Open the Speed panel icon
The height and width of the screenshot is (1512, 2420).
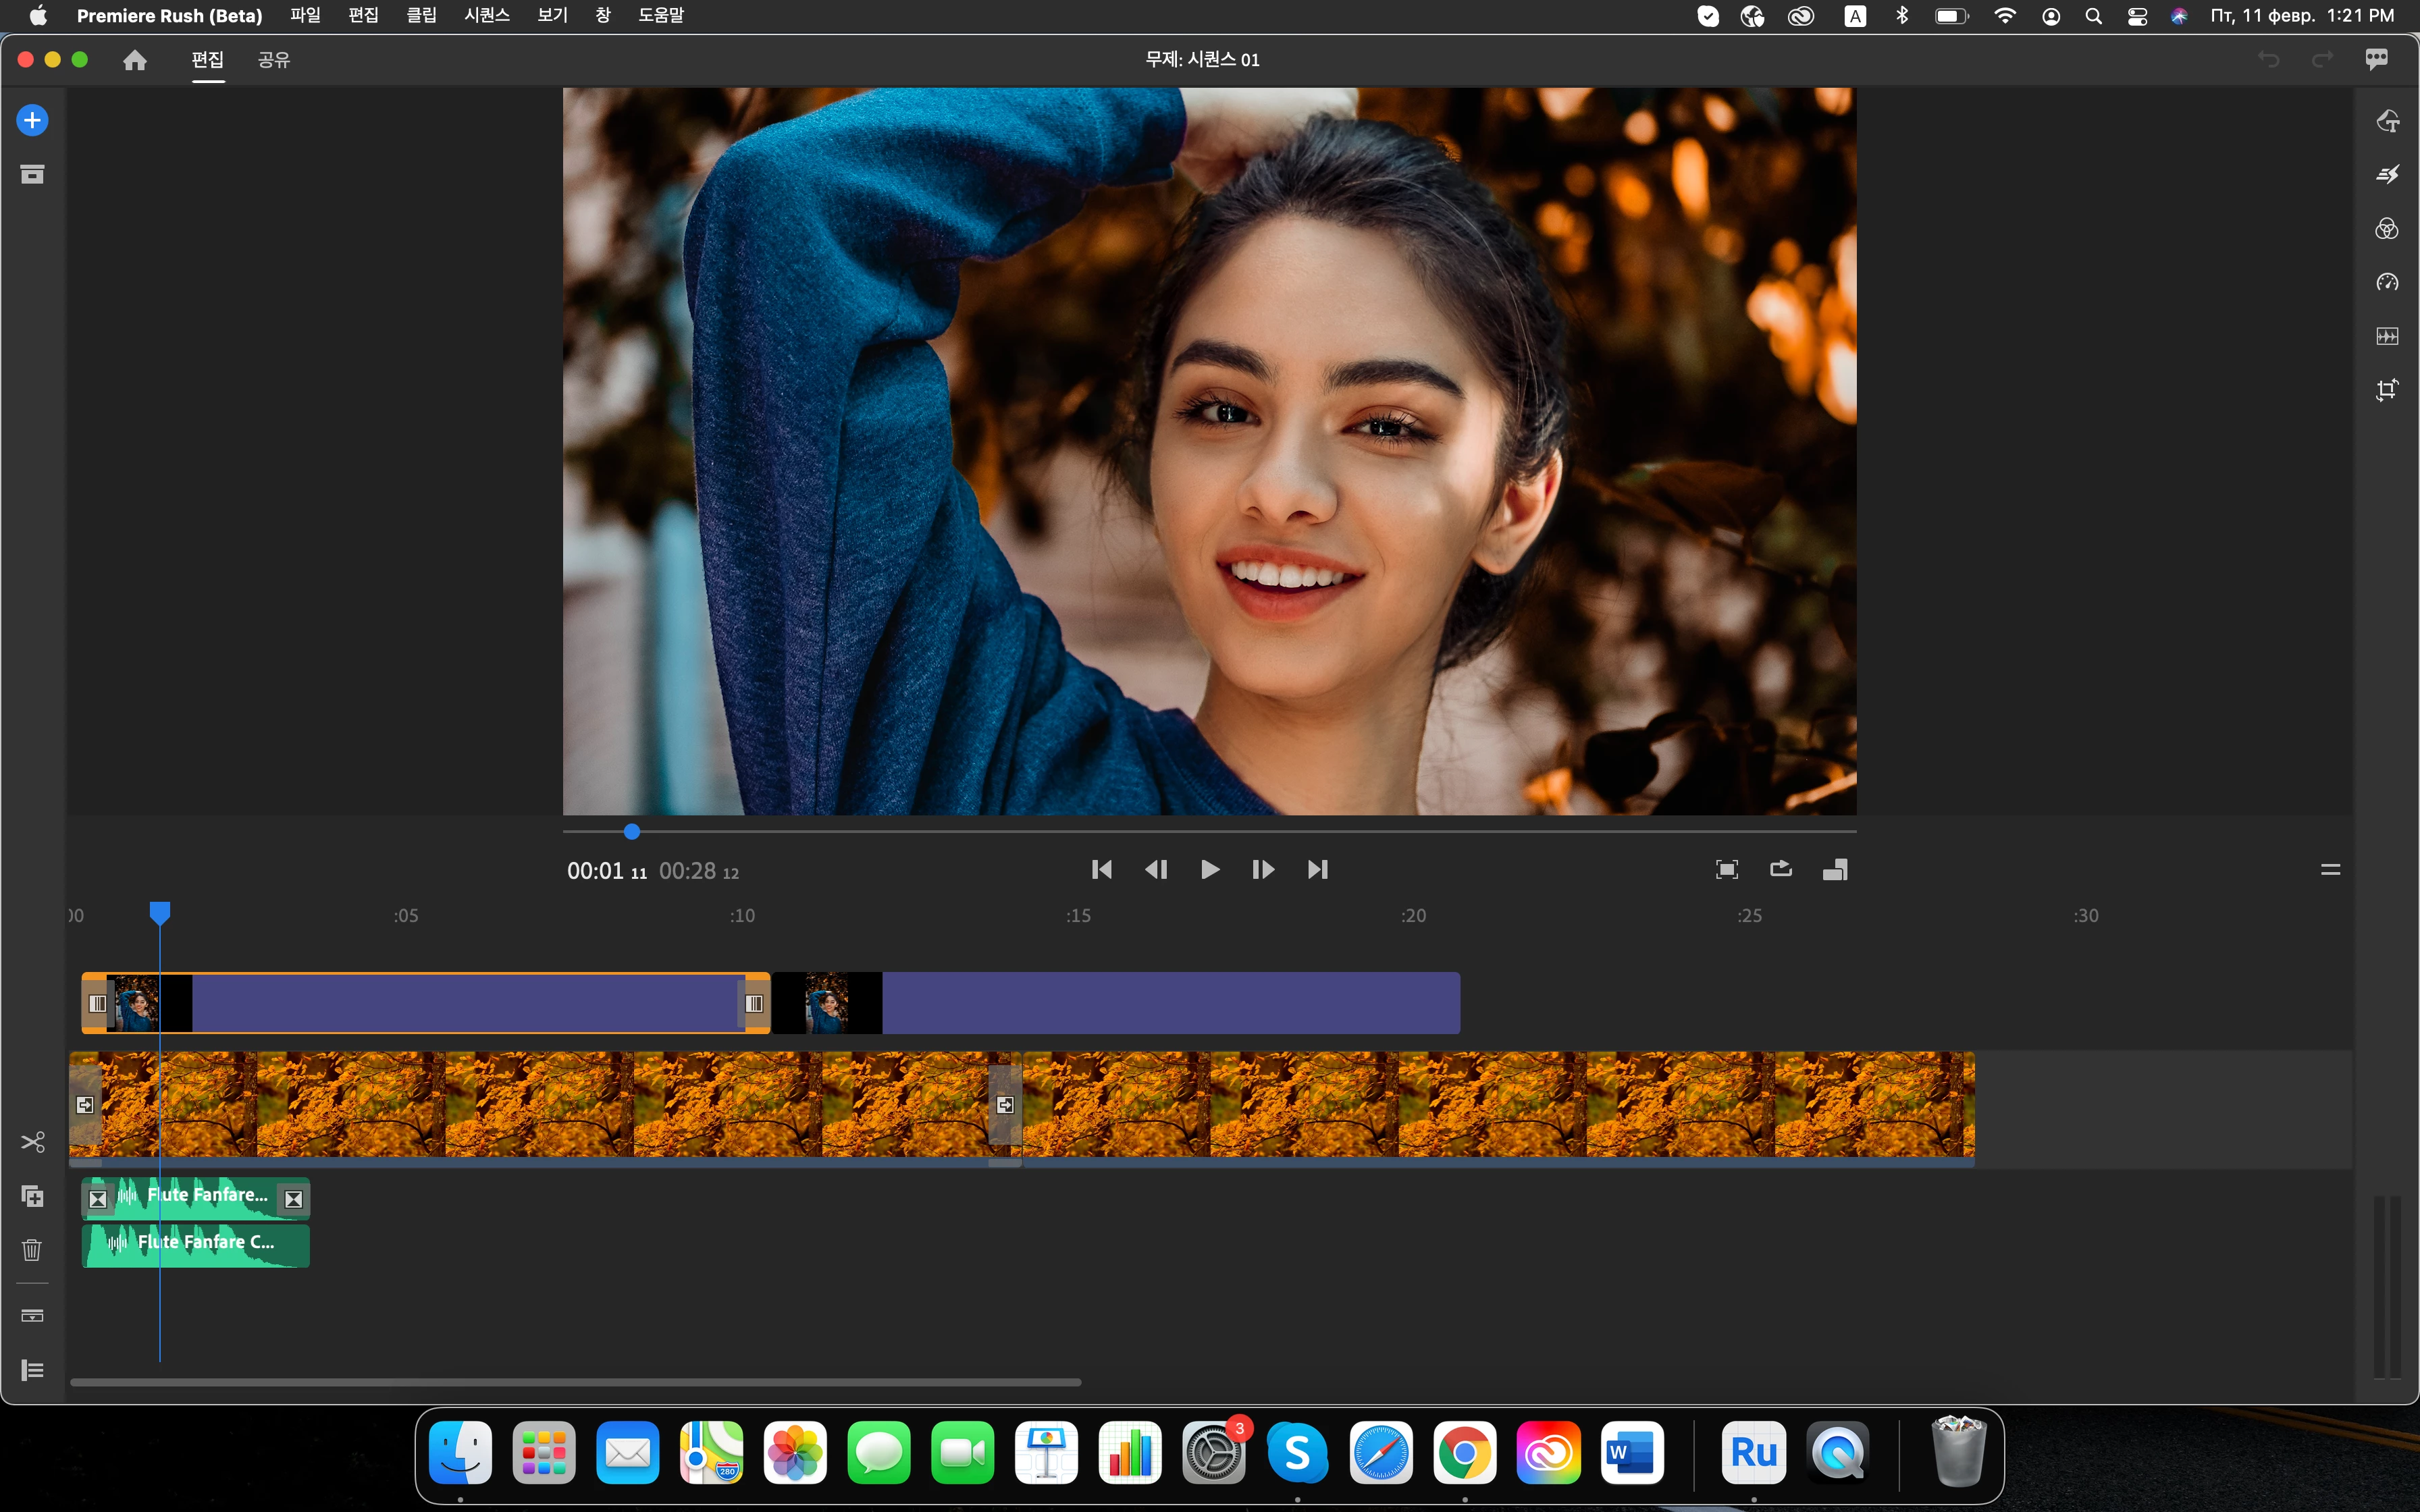2387,282
